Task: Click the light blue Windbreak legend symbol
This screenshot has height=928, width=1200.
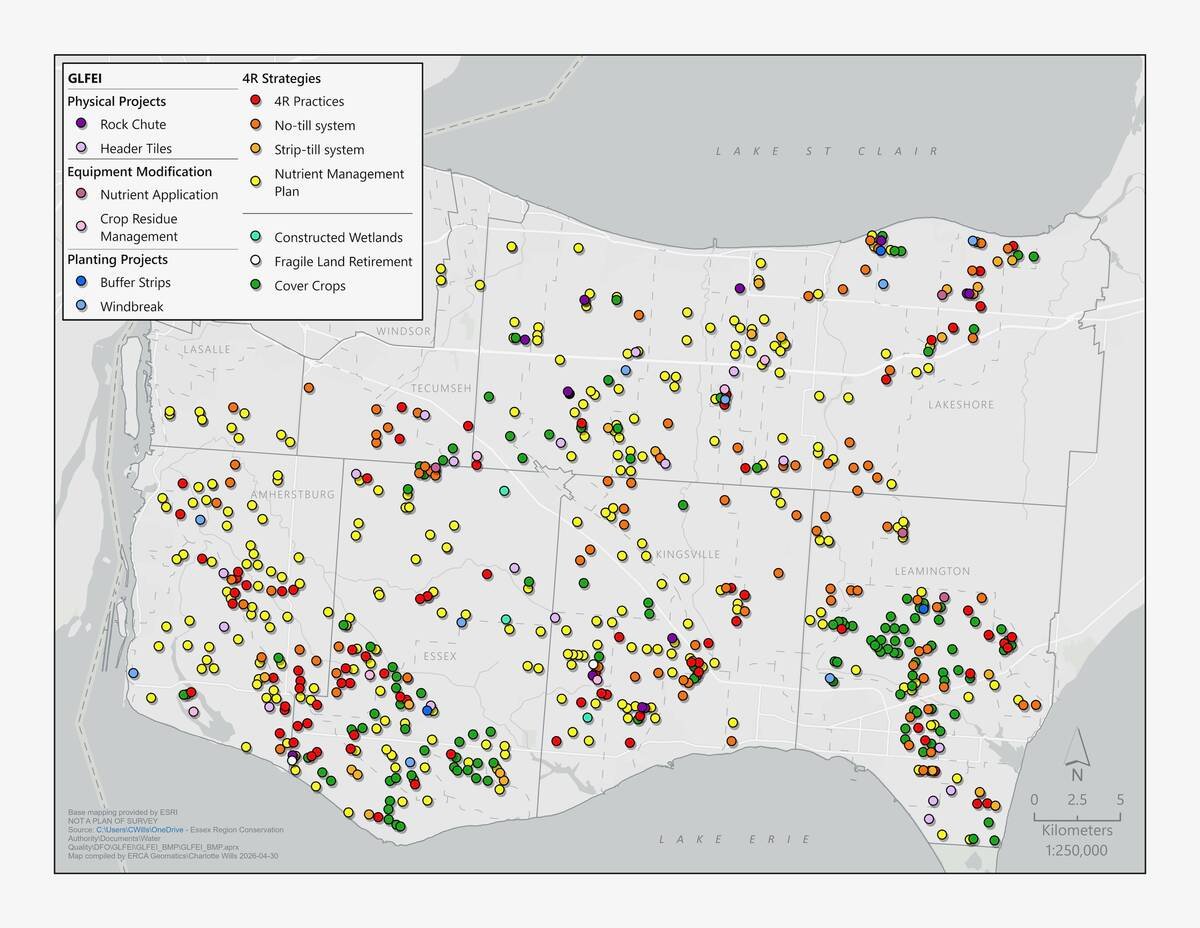Action: tap(82, 306)
